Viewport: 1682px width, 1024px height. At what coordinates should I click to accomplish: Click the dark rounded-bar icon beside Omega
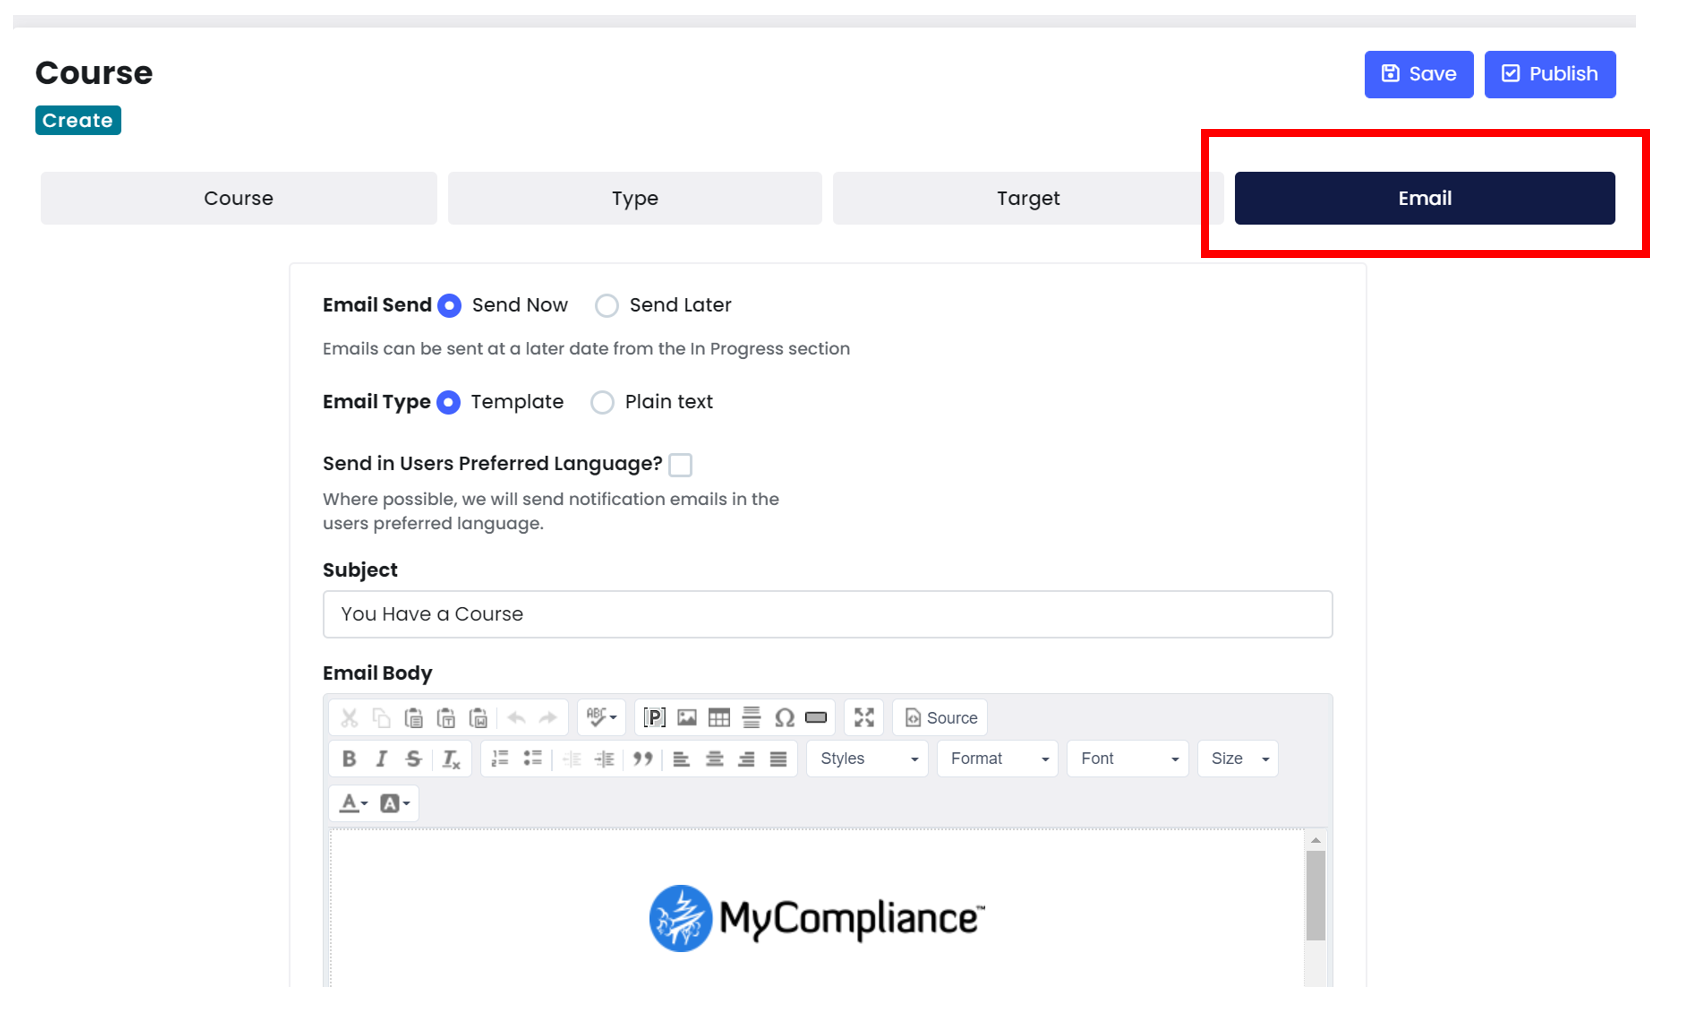[x=816, y=718]
